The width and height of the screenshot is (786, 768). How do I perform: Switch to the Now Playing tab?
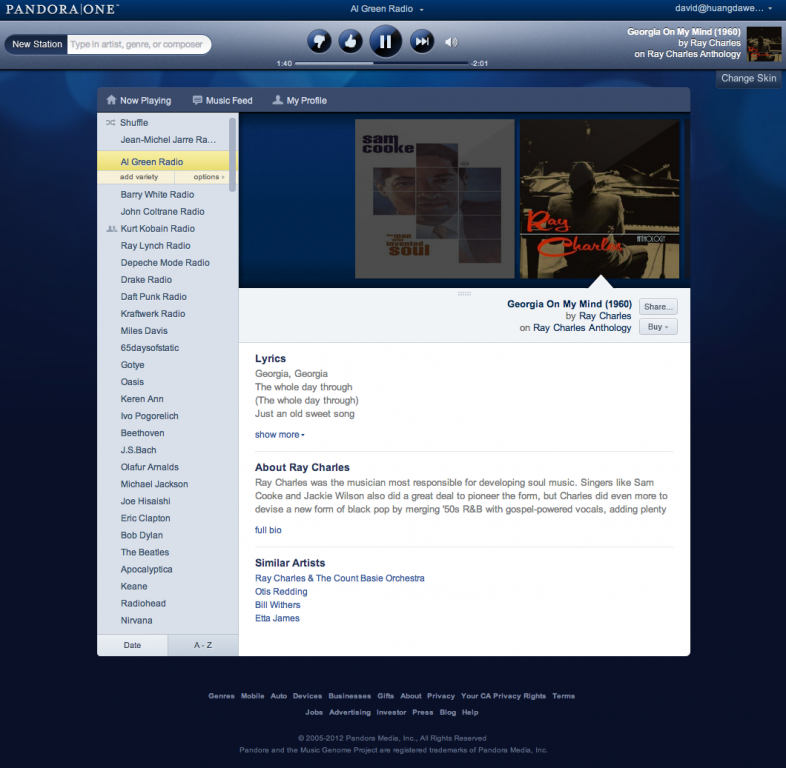click(x=139, y=100)
